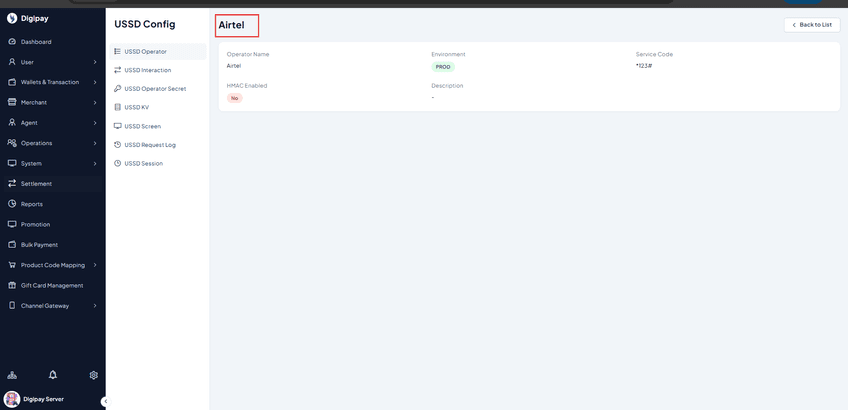Click the USSD Interaction arrows icon
Image resolution: width=848 pixels, height=410 pixels.
(x=117, y=70)
